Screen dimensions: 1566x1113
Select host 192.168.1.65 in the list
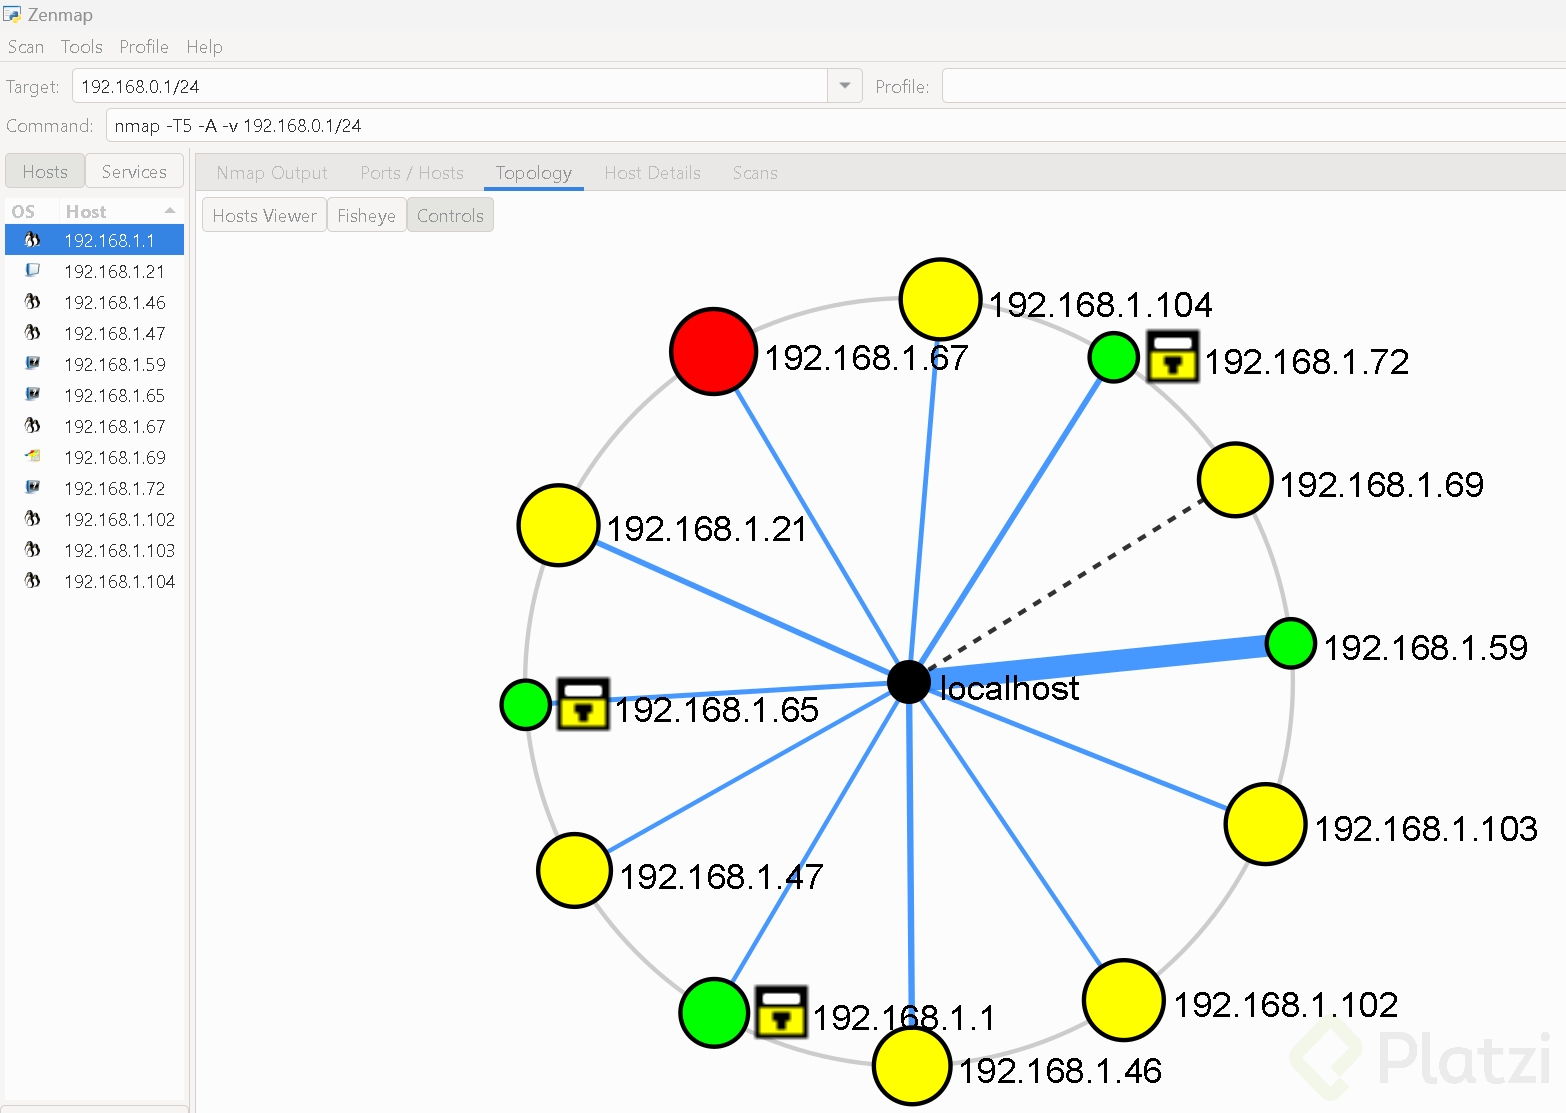coord(95,395)
